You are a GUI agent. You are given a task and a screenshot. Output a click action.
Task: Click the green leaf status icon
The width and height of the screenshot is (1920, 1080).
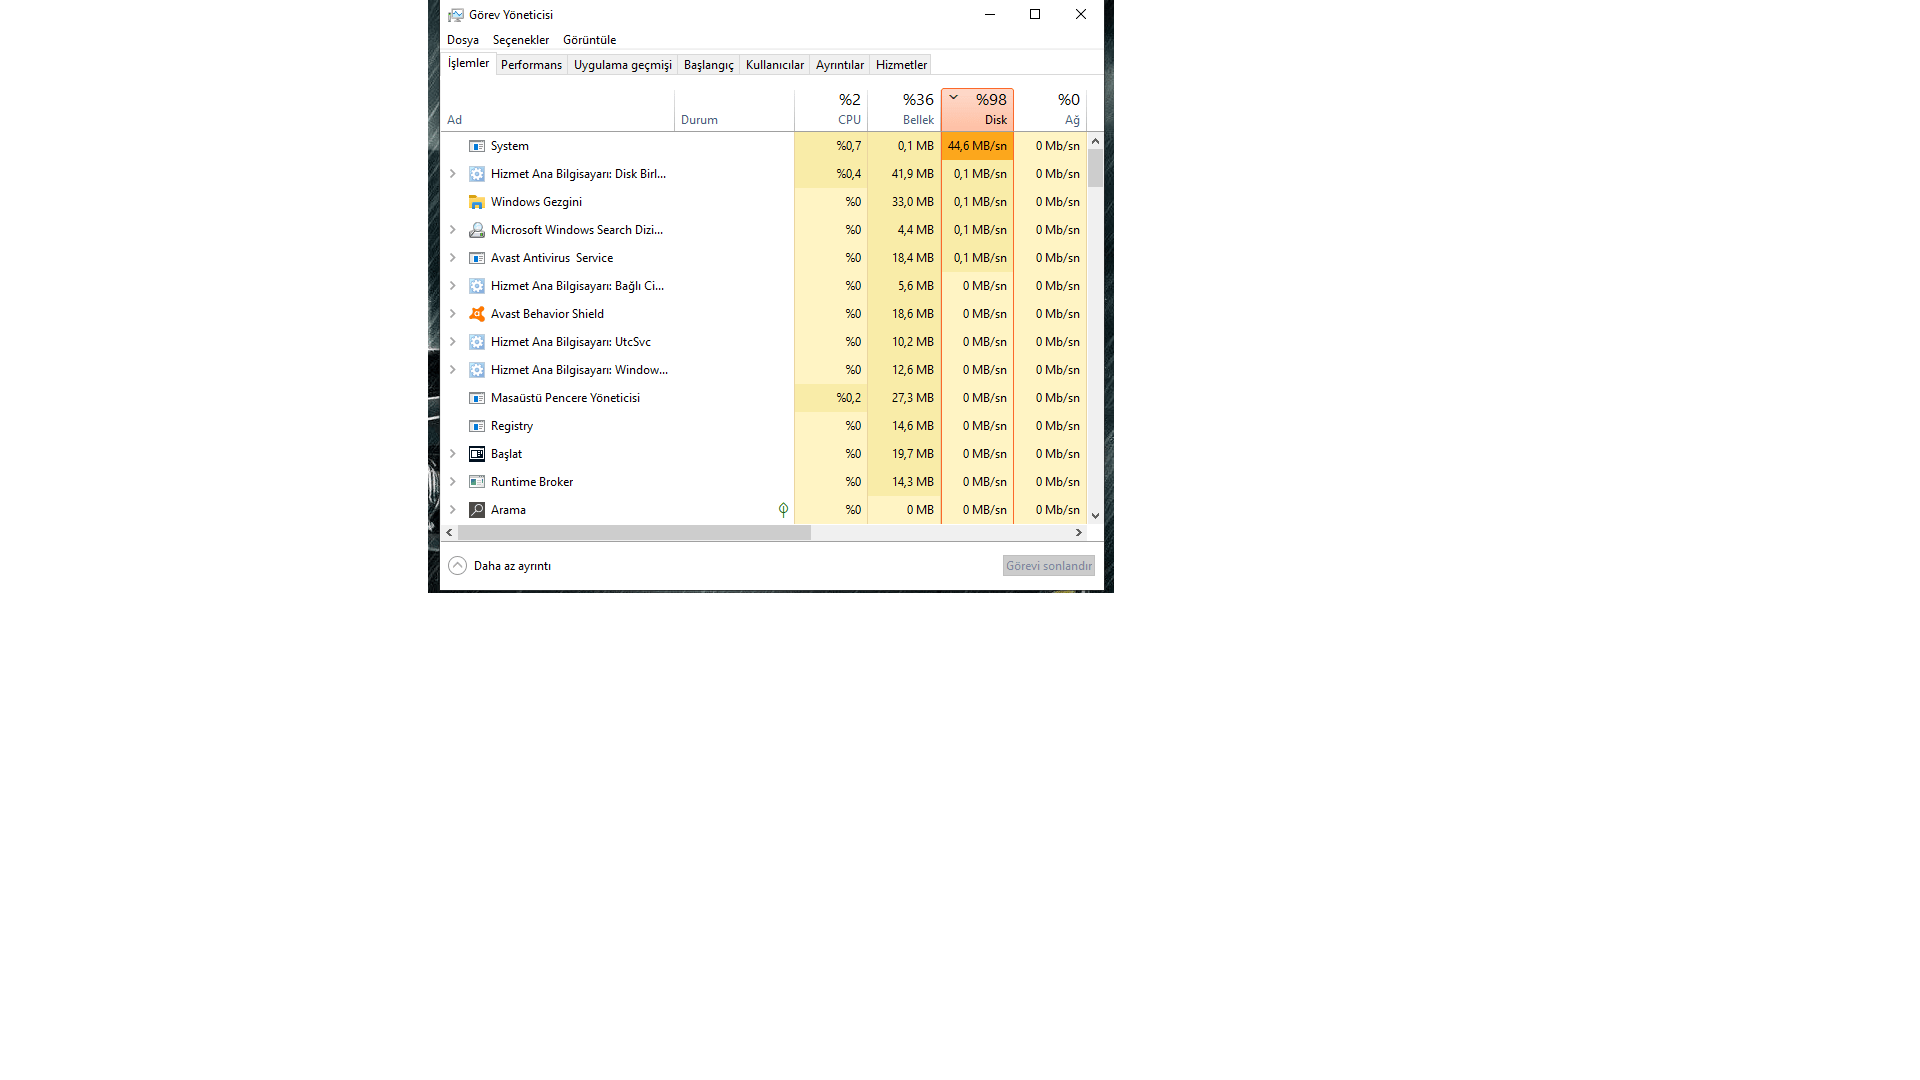coord(783,510)
